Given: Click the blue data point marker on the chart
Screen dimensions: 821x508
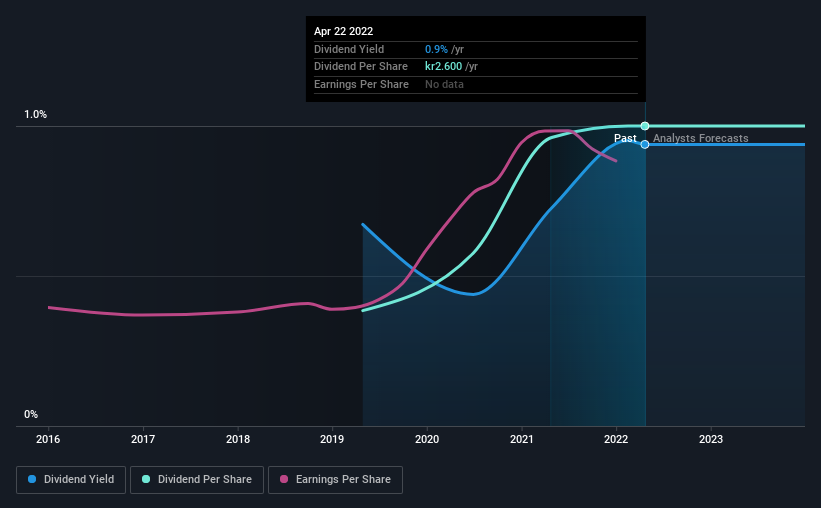Looking at the screenshot, I should pos(645,145).
